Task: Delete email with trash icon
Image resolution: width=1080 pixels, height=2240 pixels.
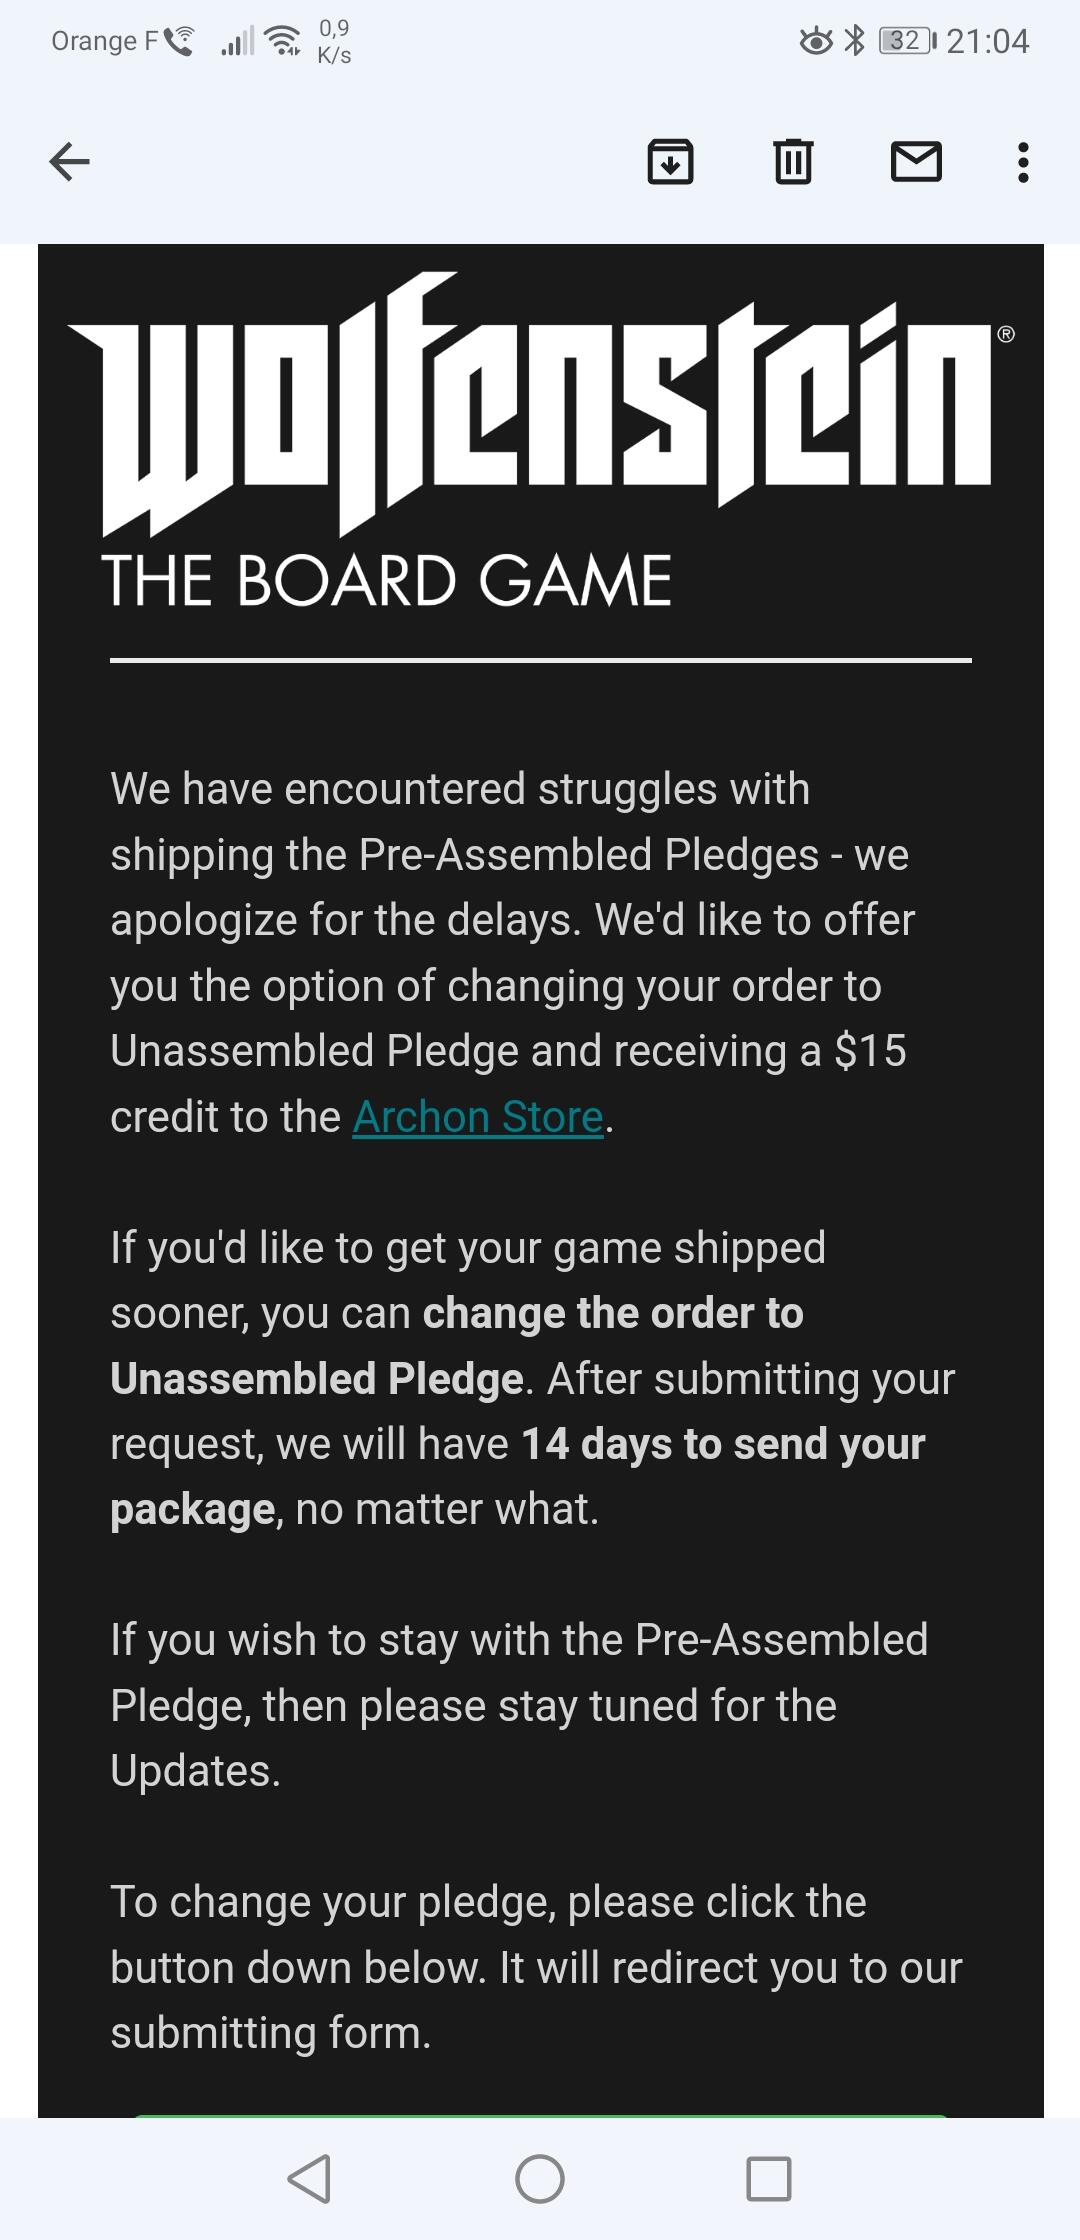Action: coord(793,161)
